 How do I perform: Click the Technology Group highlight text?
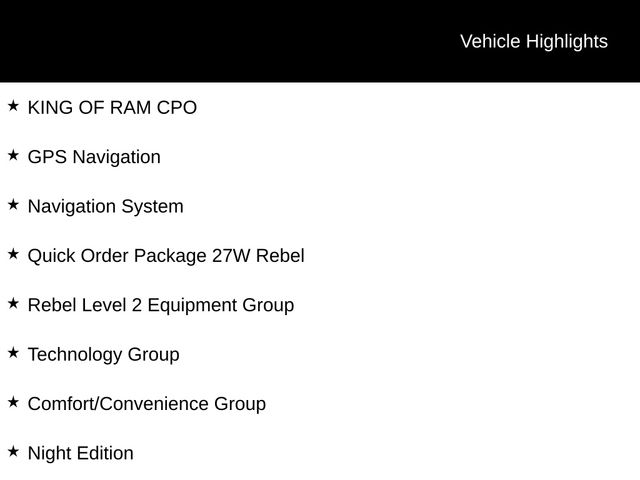coord(103,354)
